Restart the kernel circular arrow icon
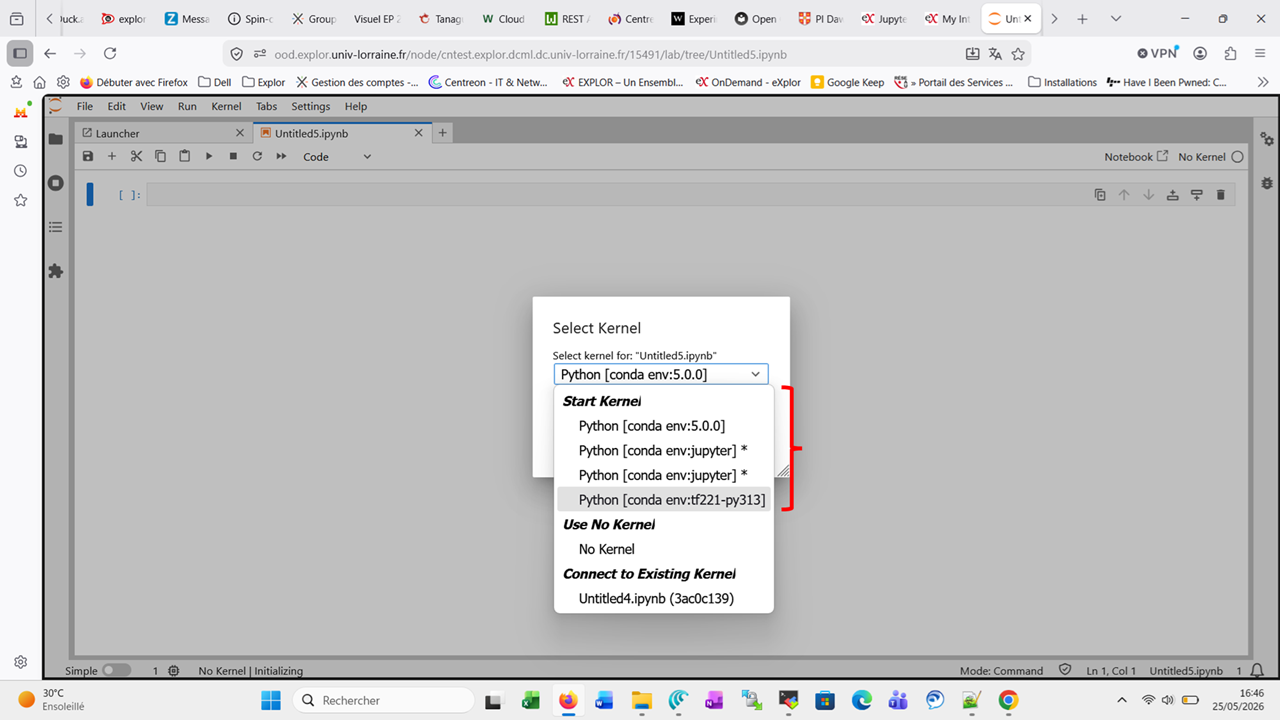The width and height of the screenshot is (1280, 720). click(x=257, y=156)
